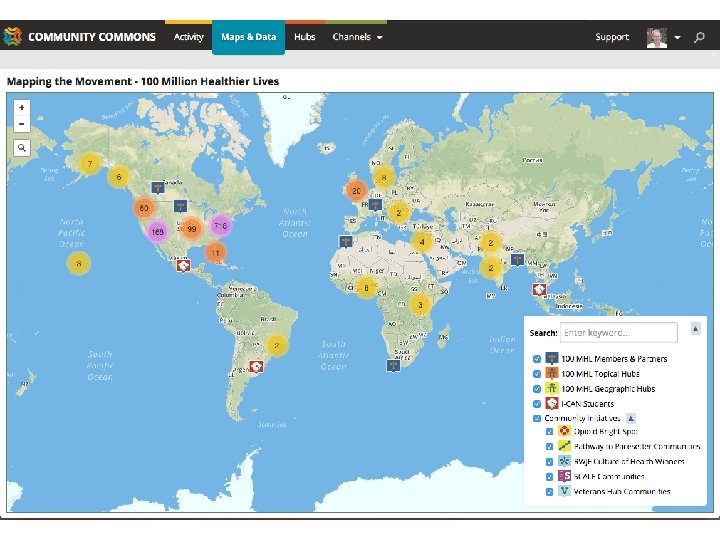Click the I-CAN Students marker in Mexico
Viewport: 720px width, 540px height.
pos(184,265)
